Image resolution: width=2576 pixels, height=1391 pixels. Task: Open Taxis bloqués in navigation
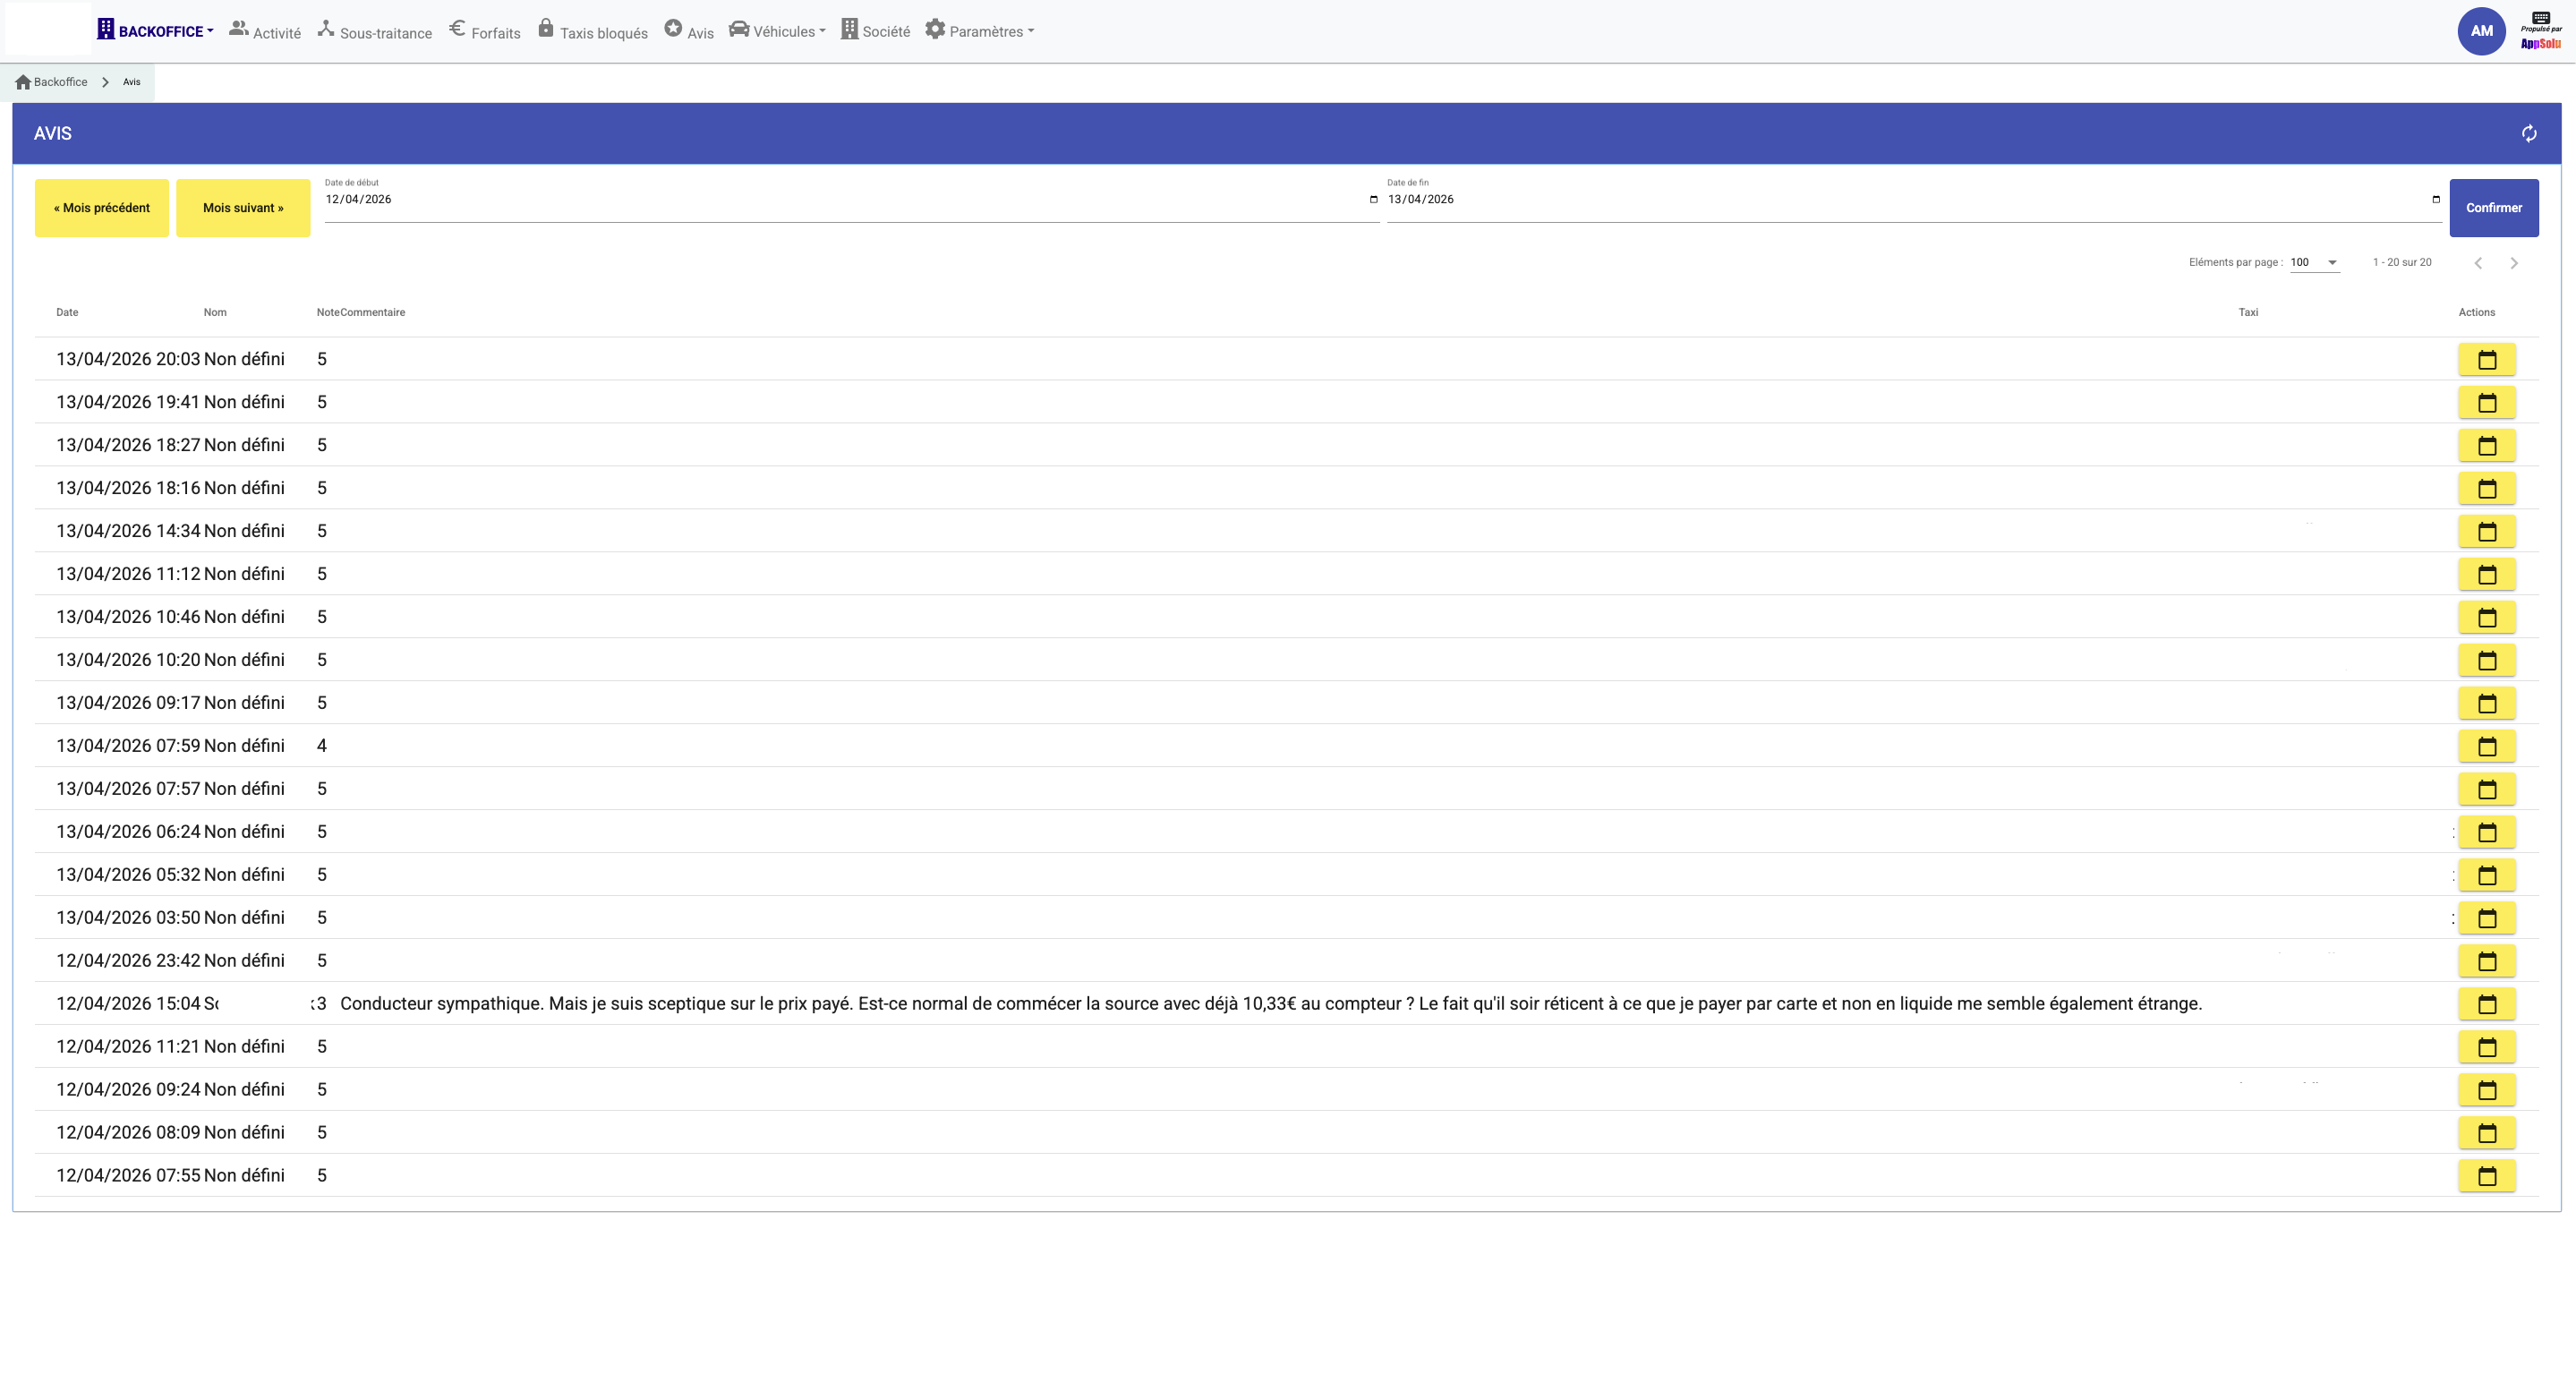click(593, 32)
